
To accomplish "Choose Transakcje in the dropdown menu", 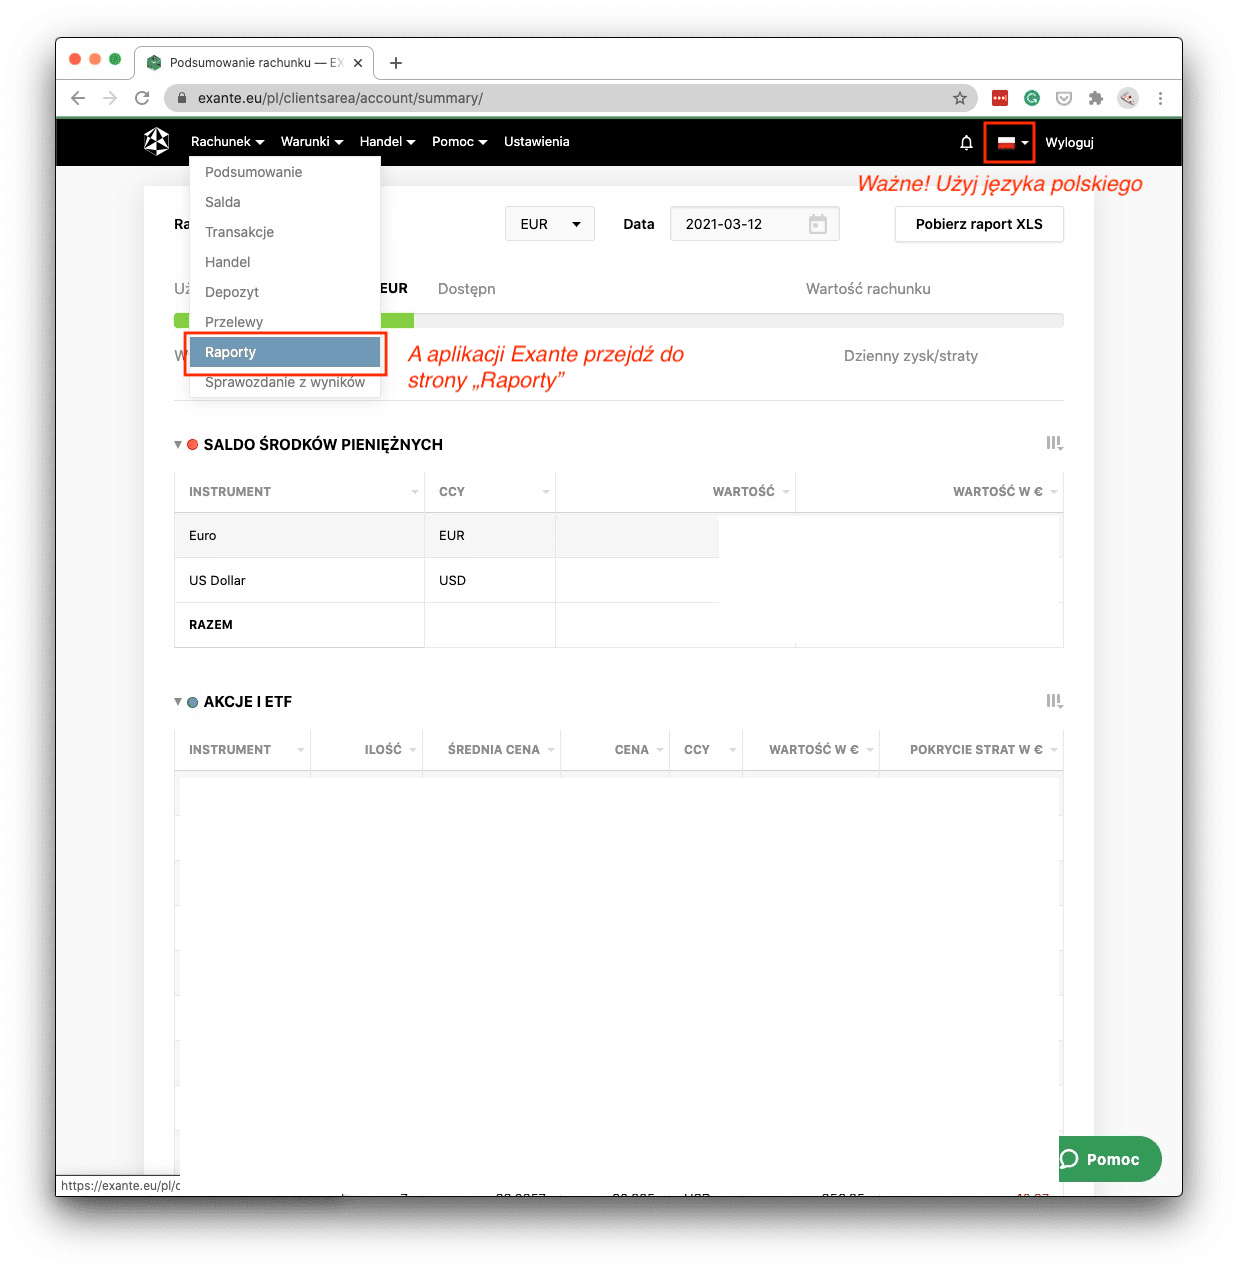I will [x=239, y=232].
